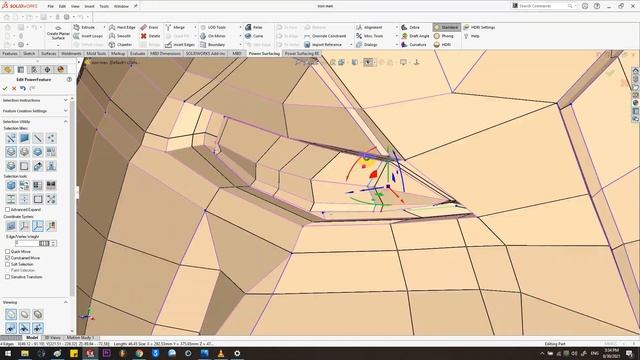
Task: Enable Soft Selection checkbox
Action: pyautogui.click(x=7, y=264)
